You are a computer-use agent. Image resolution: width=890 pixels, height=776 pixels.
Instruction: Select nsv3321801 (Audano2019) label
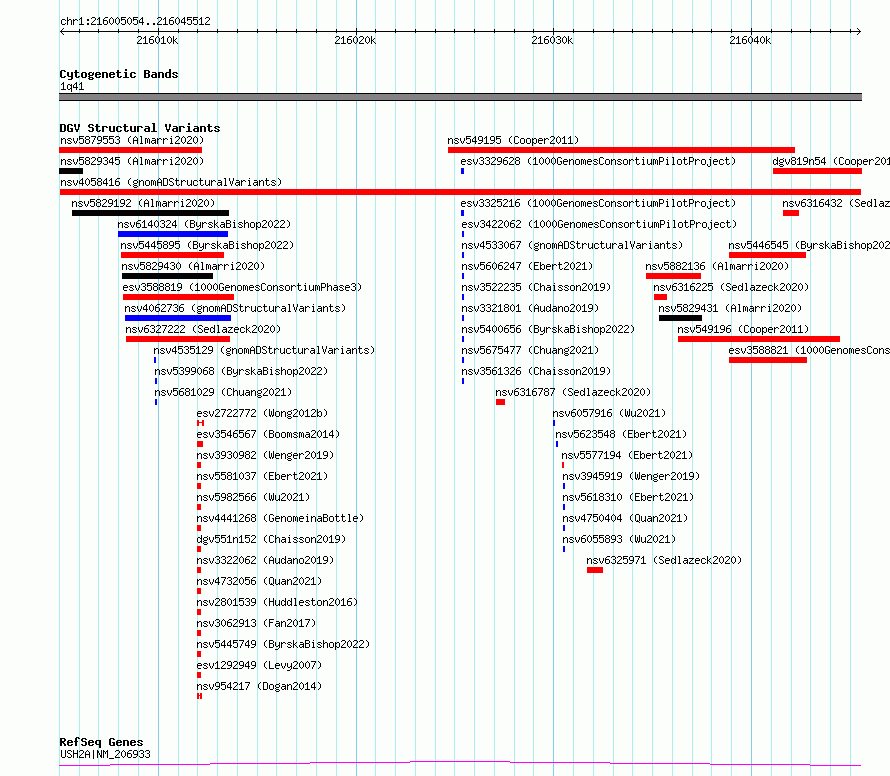click(530, 308)
